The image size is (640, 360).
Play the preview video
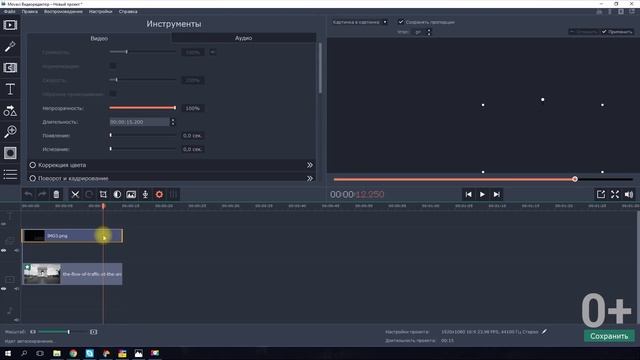pyautogui.click(x=482, y=195)
